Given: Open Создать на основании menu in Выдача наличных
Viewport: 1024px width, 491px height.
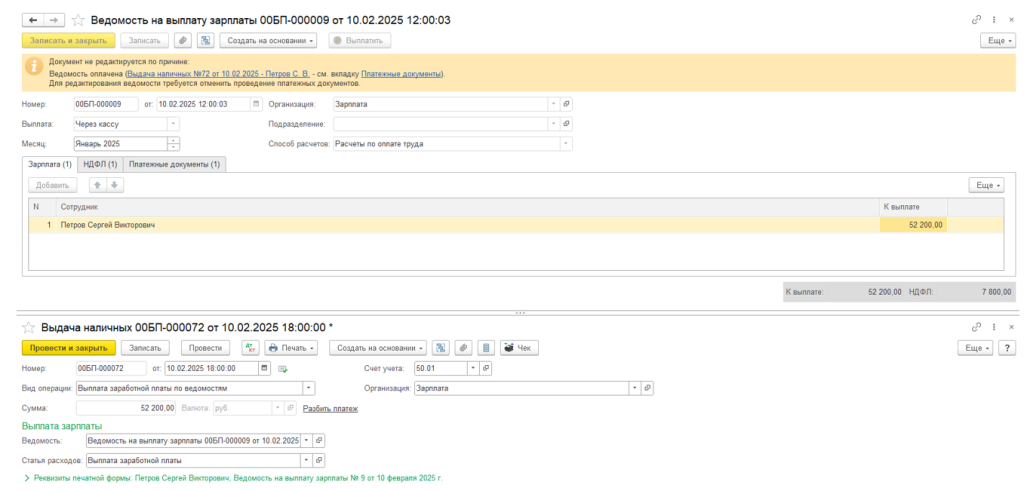Looking at the screenshot, I should pos(379,348).
